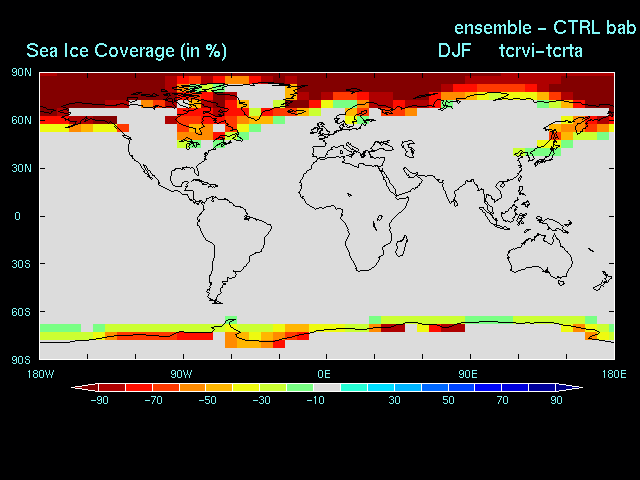Image resolution: width=640 pixels, height=480 pixels.
Task: Click the 0E longitude axis label
Action: 324,374
